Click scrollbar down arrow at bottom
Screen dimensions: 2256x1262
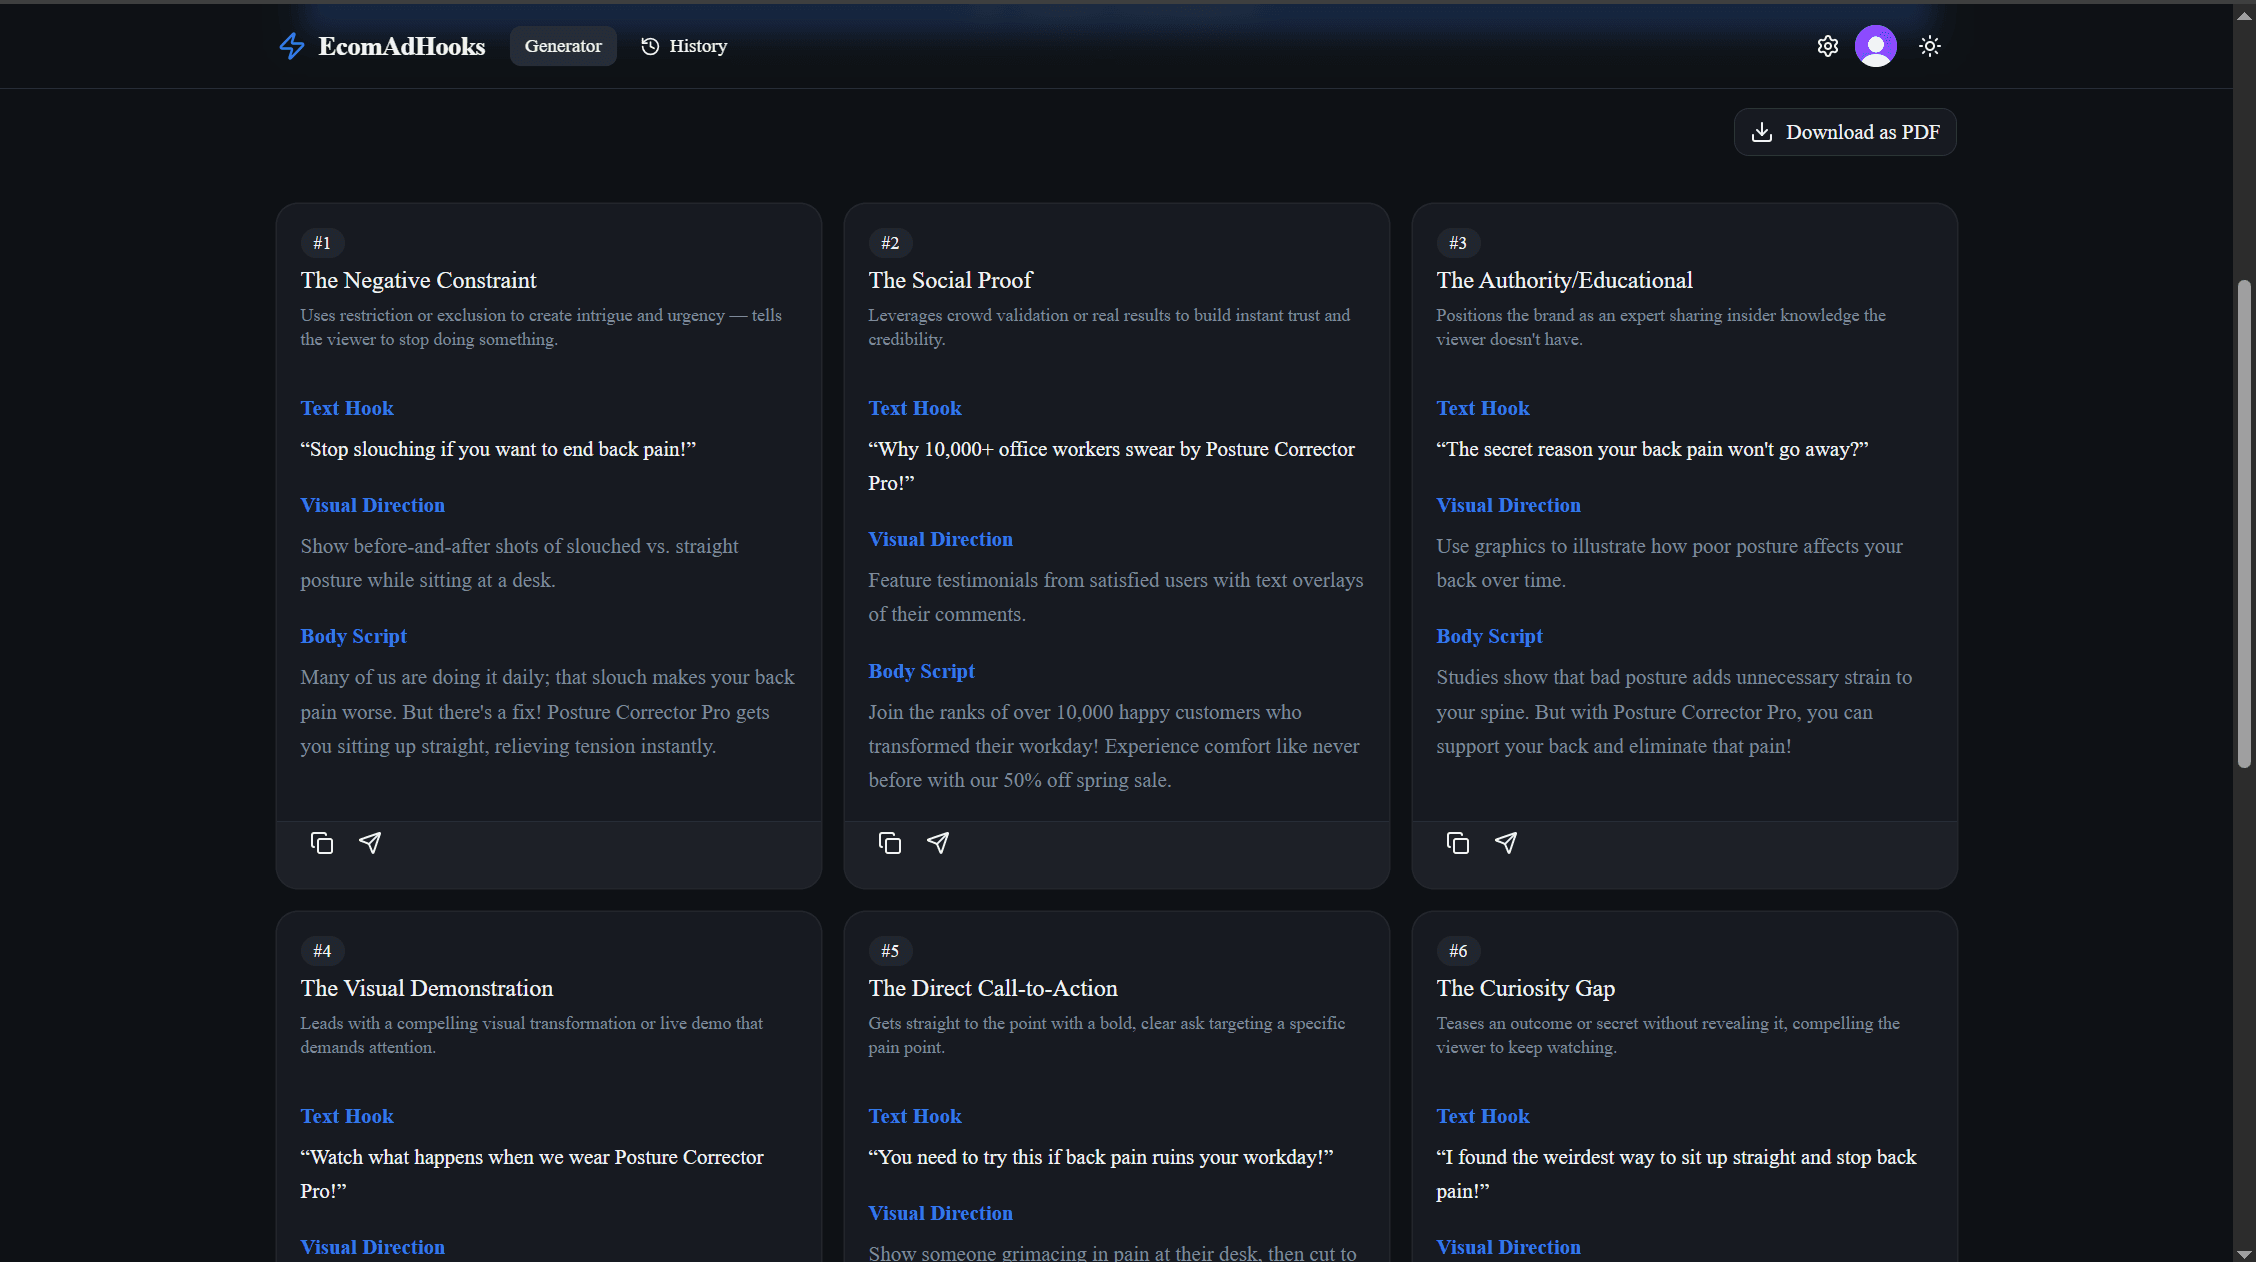[2244, 1253]
